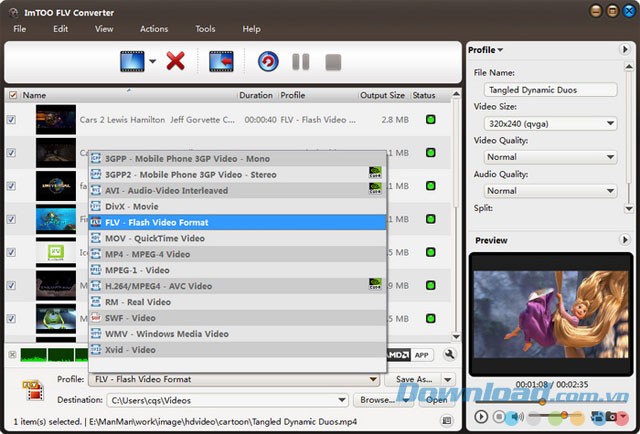Image resolution: width=640 pixels, height=434 pixels.
Task: Click the Browse... button
Action: (x=377, y=400)
